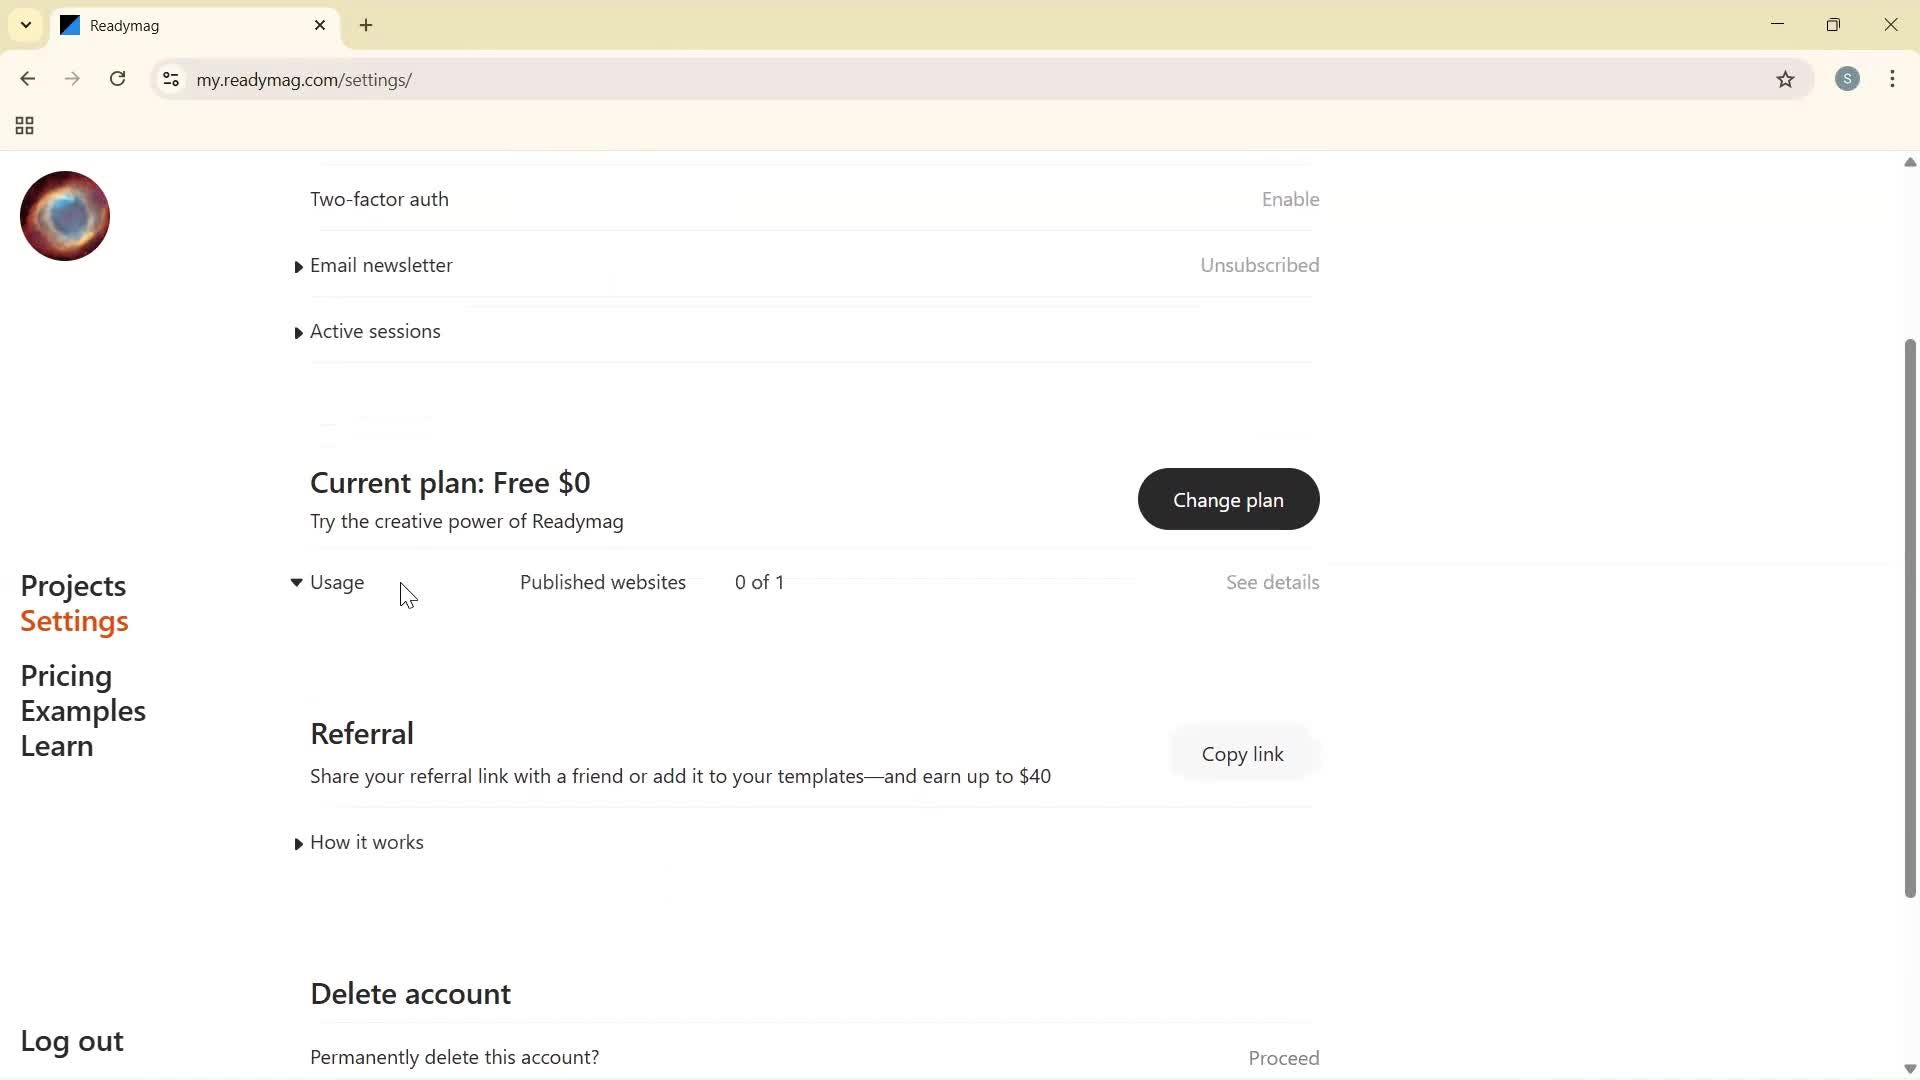Viewport: 1920px width, 1080px height.
Task: Copy the referral link
Action: pyautogui.click(x=1242, y=754)
